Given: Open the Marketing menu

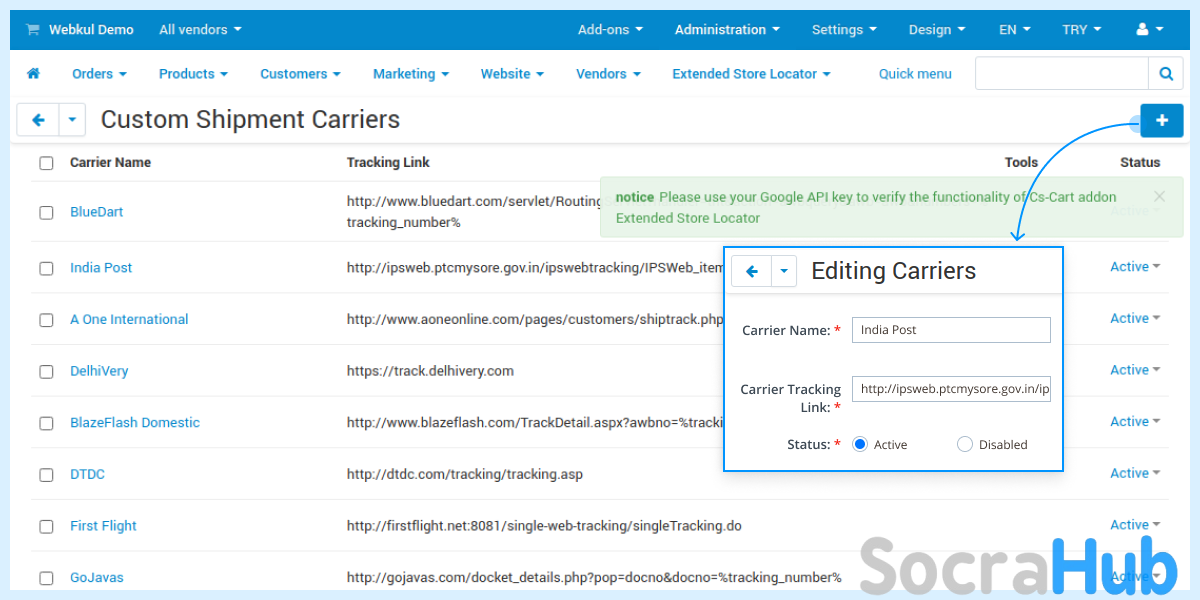Looking at the screenshot, I should 410,74.
